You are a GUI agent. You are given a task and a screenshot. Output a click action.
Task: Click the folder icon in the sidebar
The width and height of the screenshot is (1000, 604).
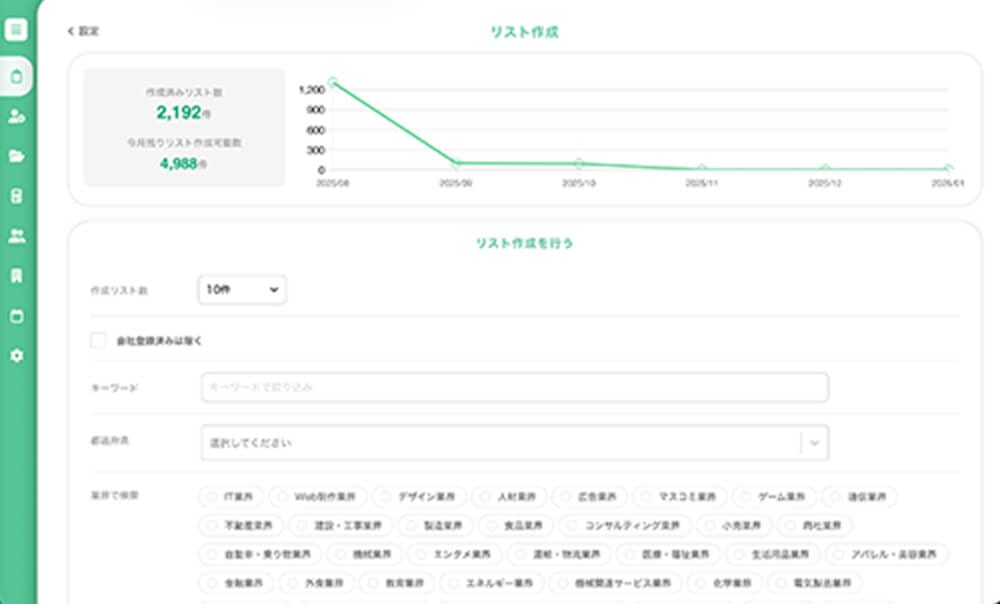point(16,156)
